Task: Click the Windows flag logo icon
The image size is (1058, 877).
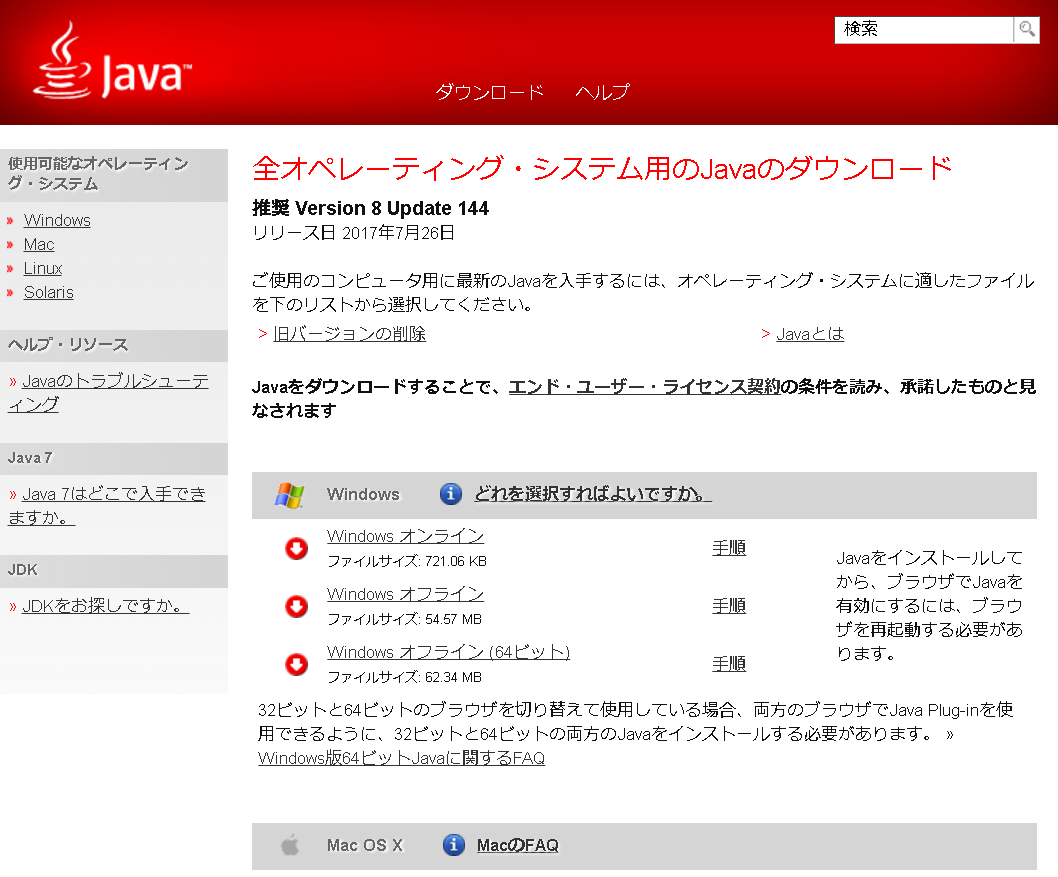Action: coord(289,495)
